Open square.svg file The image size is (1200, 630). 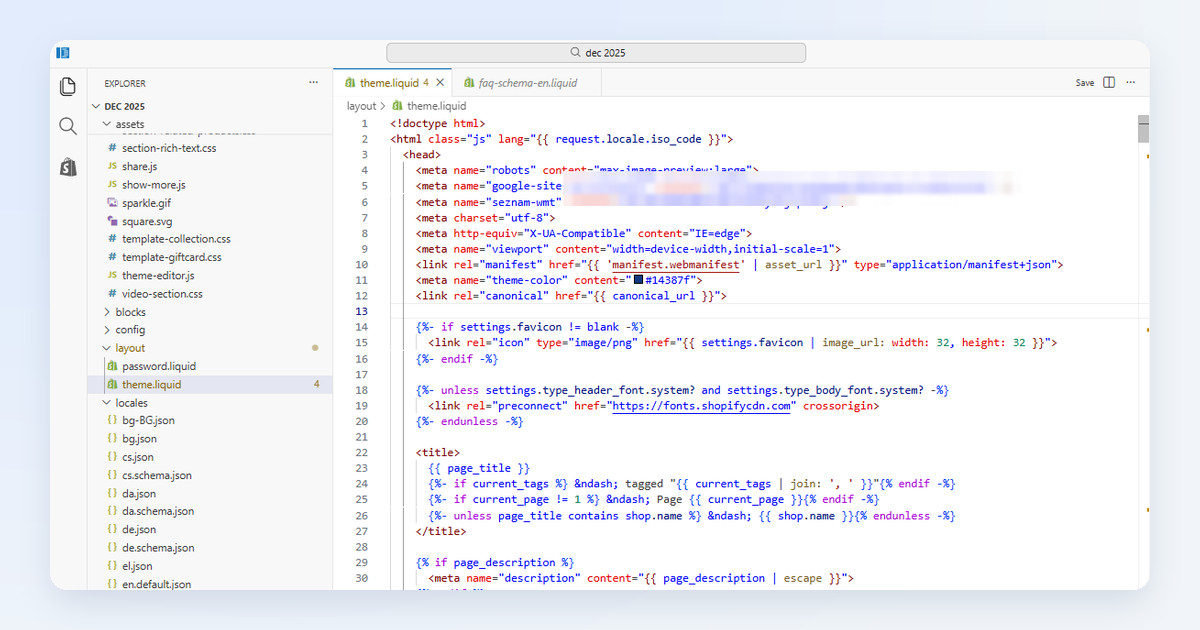[x=147, y=221]
